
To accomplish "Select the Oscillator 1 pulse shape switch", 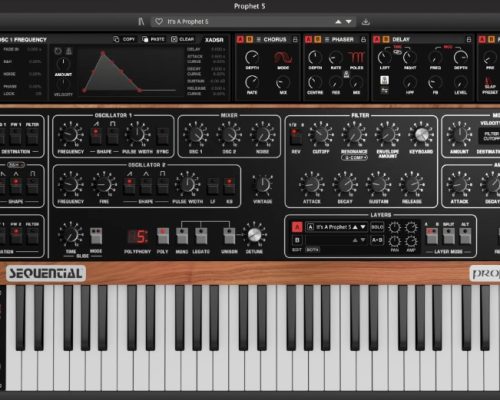I will pos(113,135).
